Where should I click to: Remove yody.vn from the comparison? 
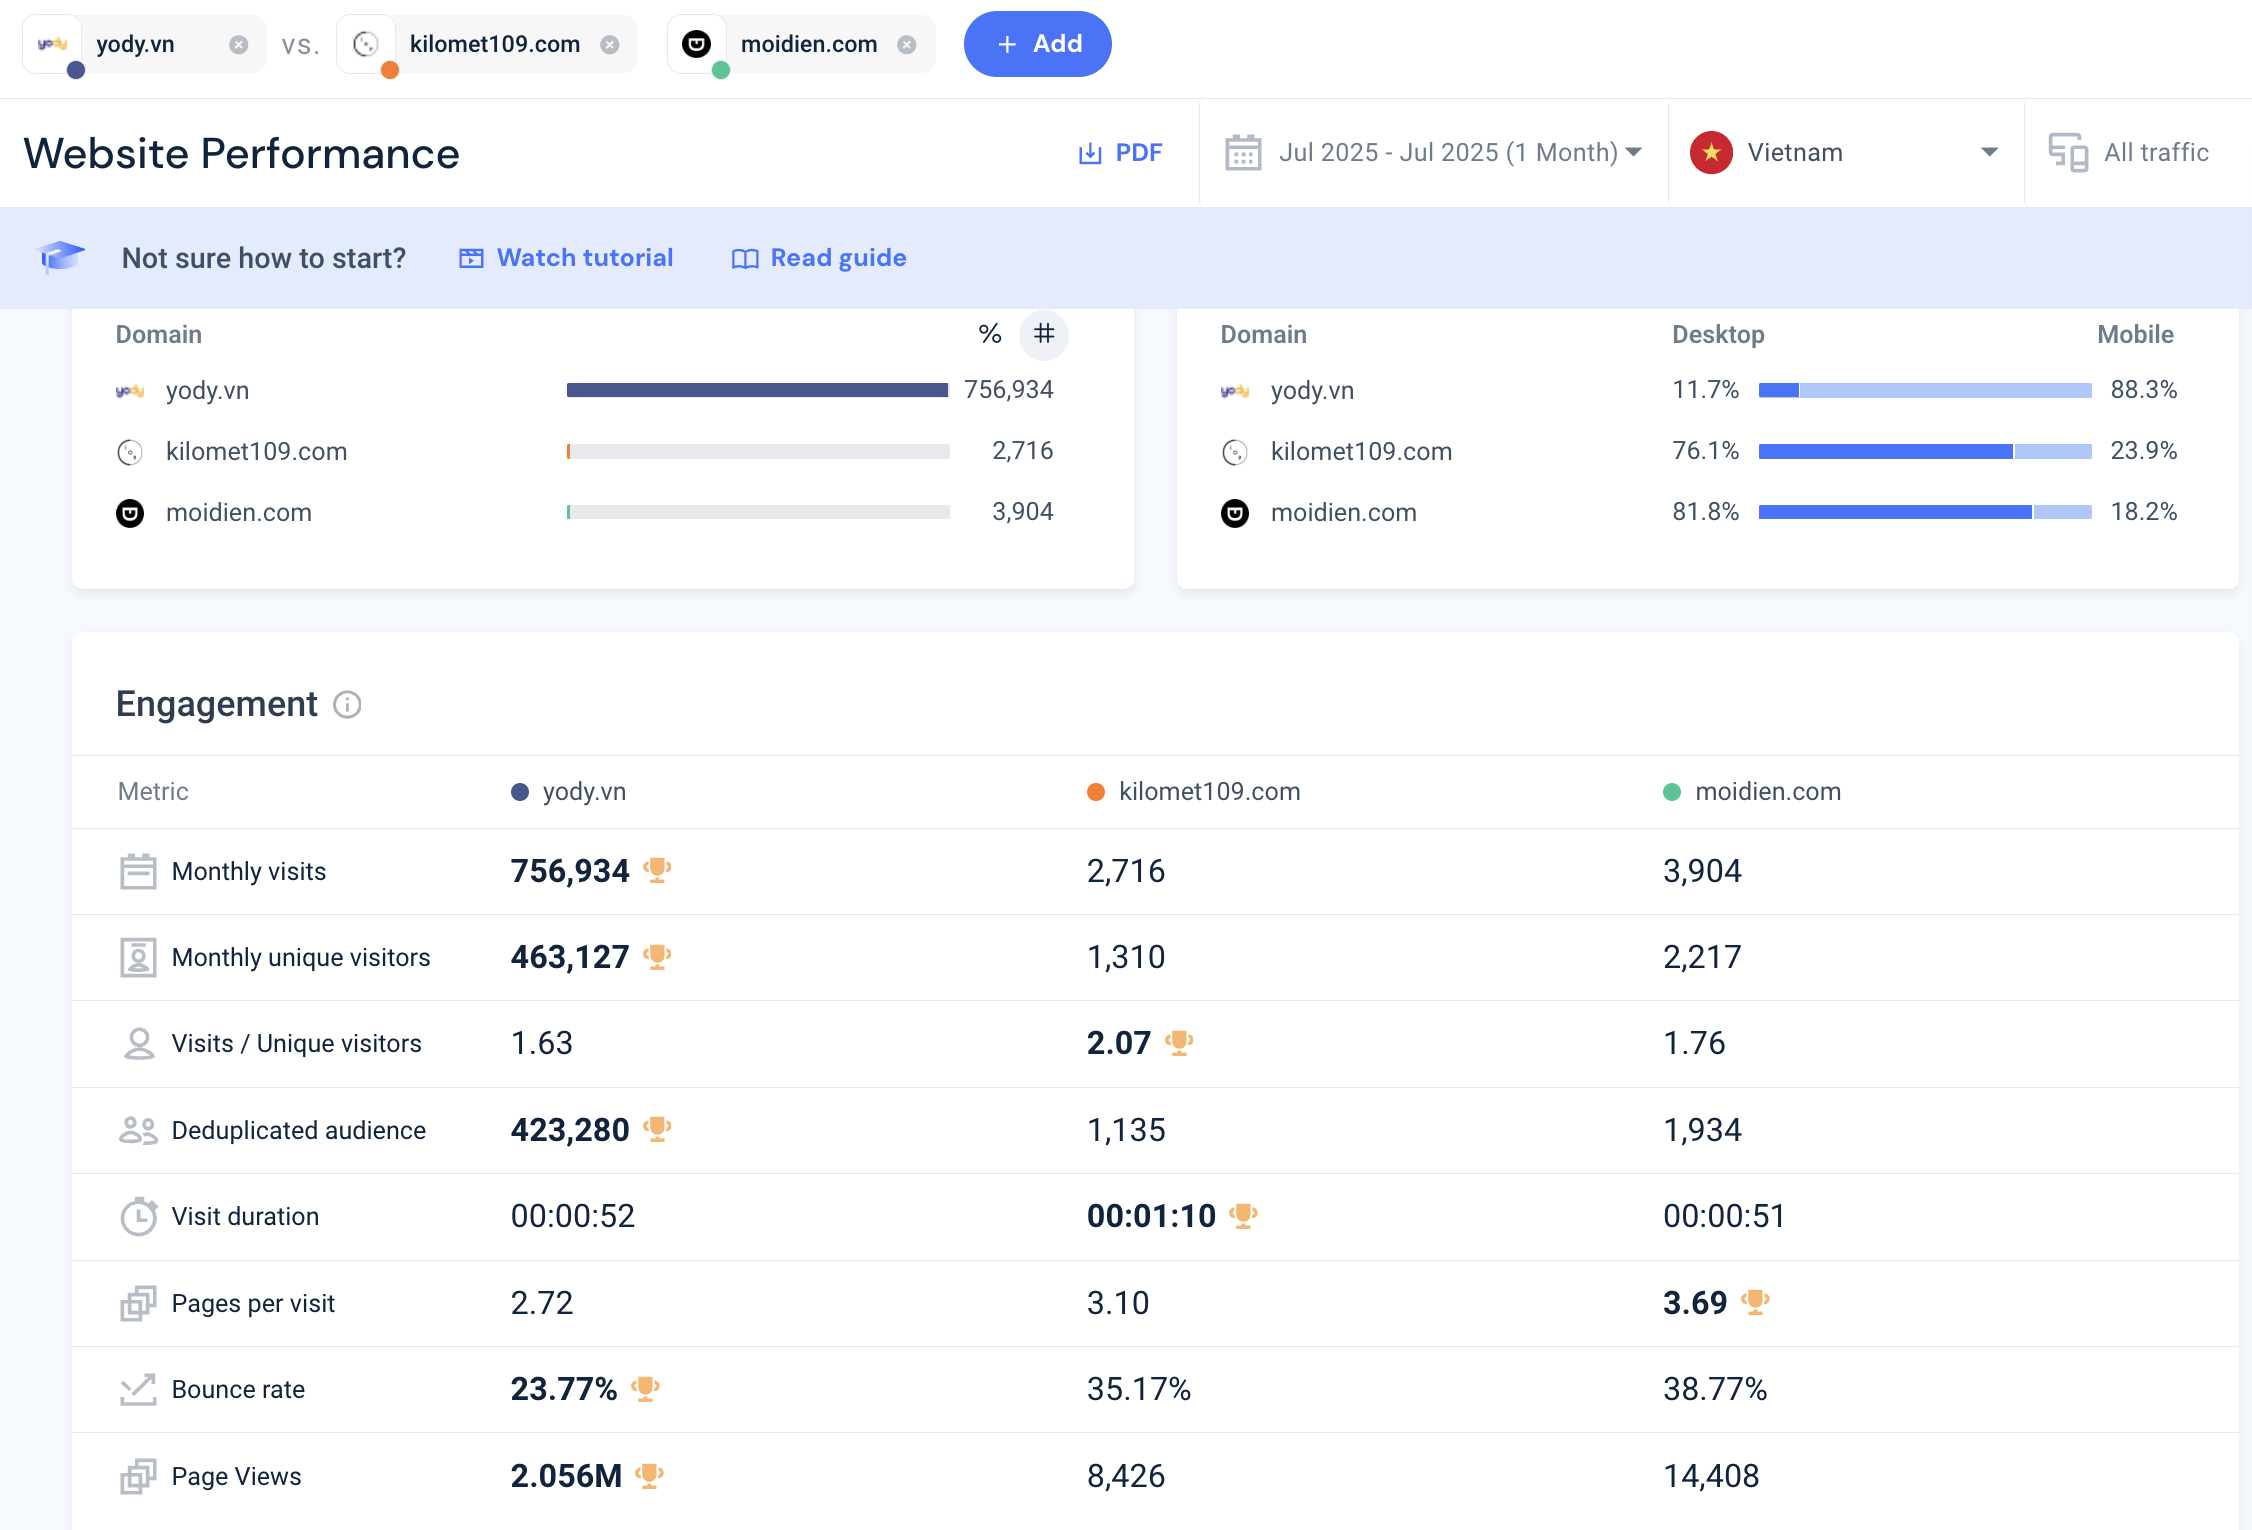click(x=238, y=44)
